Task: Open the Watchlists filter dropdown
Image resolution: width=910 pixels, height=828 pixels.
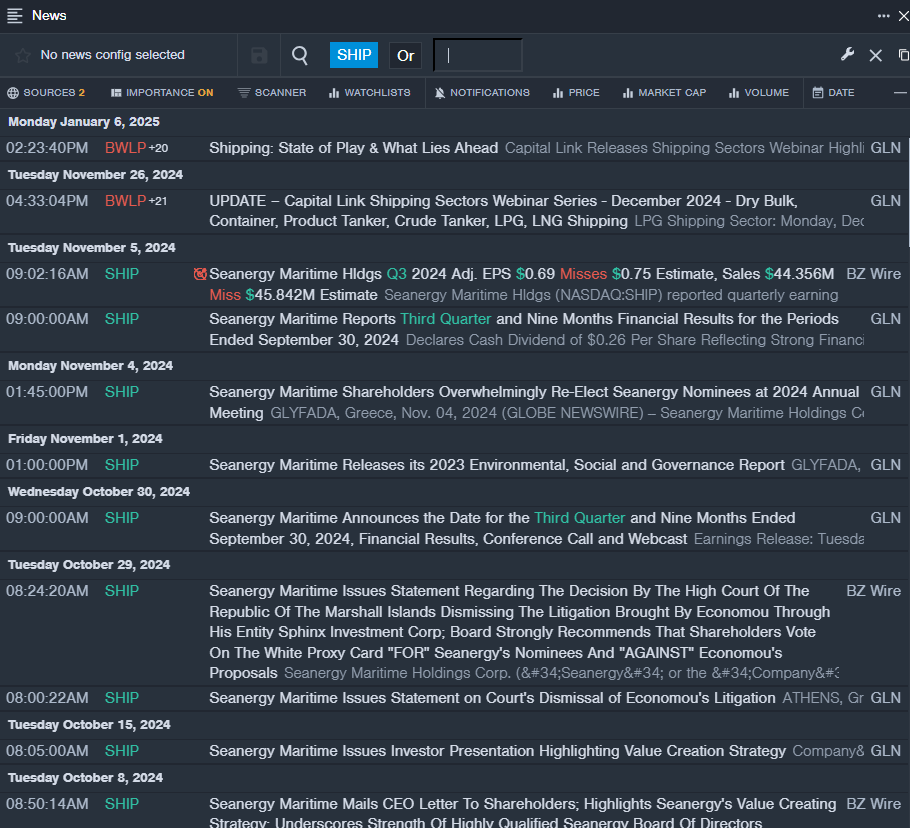Action: pyautogui.click(x=369, y=93)
